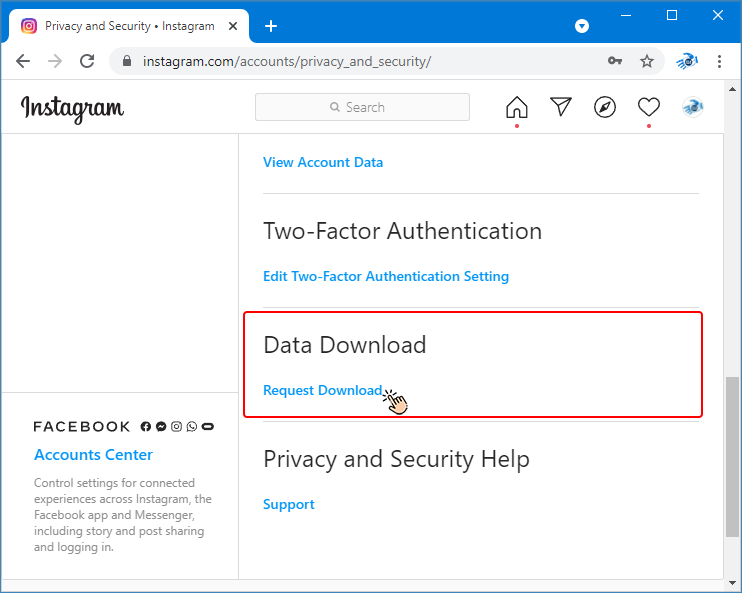Bookmark this page with the star icon
Image resolution: width=742 pixels, height=593 pixels.
[x=647, y=61]
